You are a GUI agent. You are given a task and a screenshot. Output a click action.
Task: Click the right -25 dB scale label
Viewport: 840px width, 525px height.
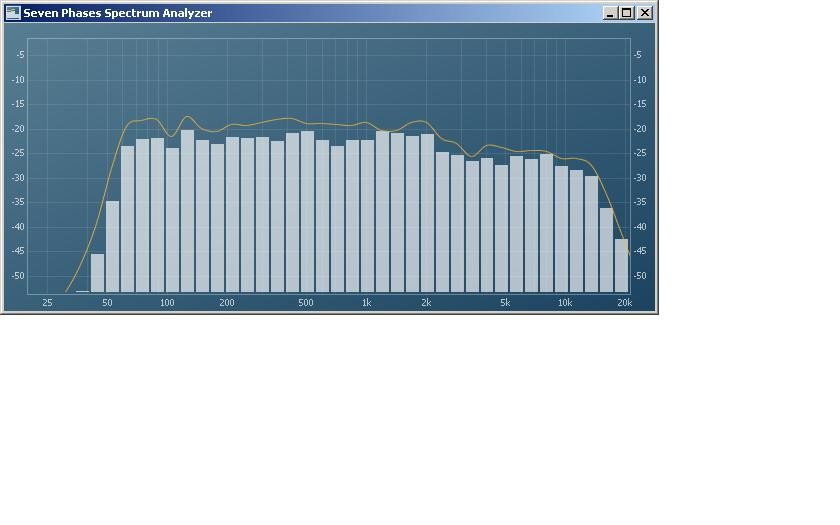[x=640, y=153]
